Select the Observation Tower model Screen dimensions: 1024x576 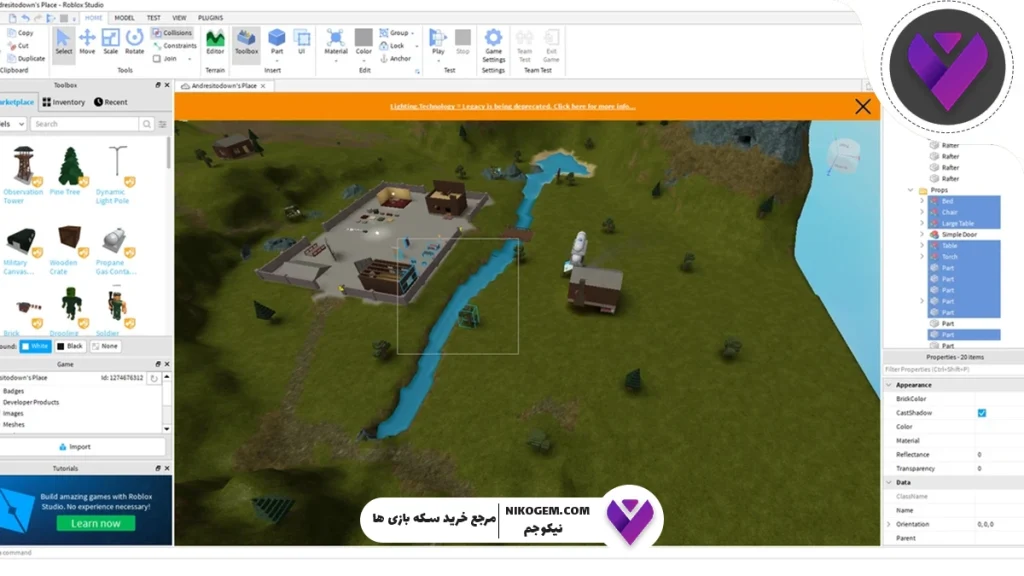coord(23,175)
